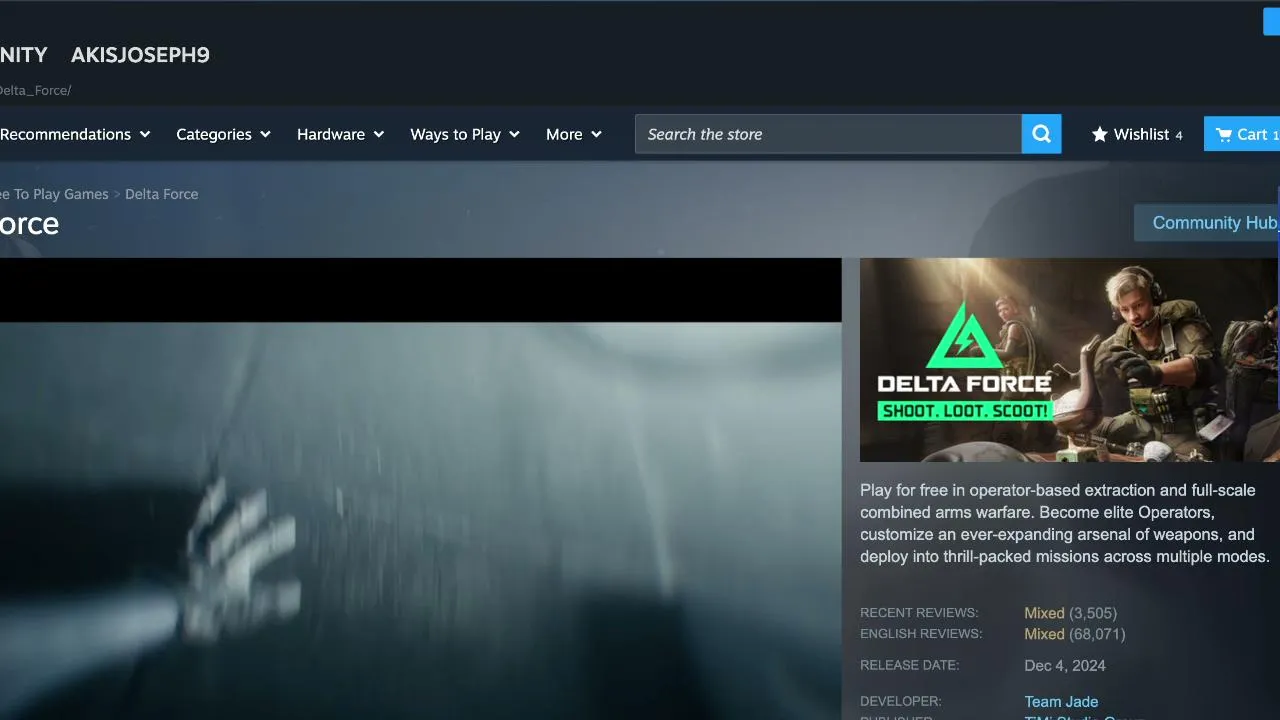
Task: Click the game description paragraph
Action: tap(1065, 524)
